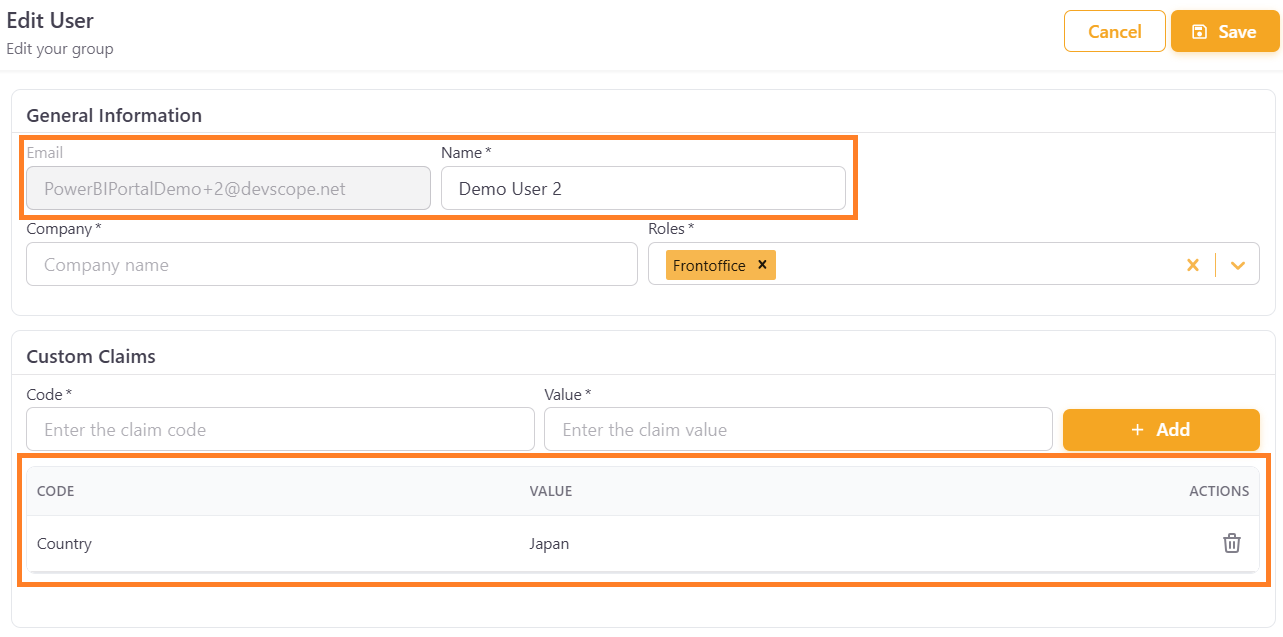The height and width of the screenshot is (637, 1283).
Task: Click the CODE column header
Action: (55, 491)
